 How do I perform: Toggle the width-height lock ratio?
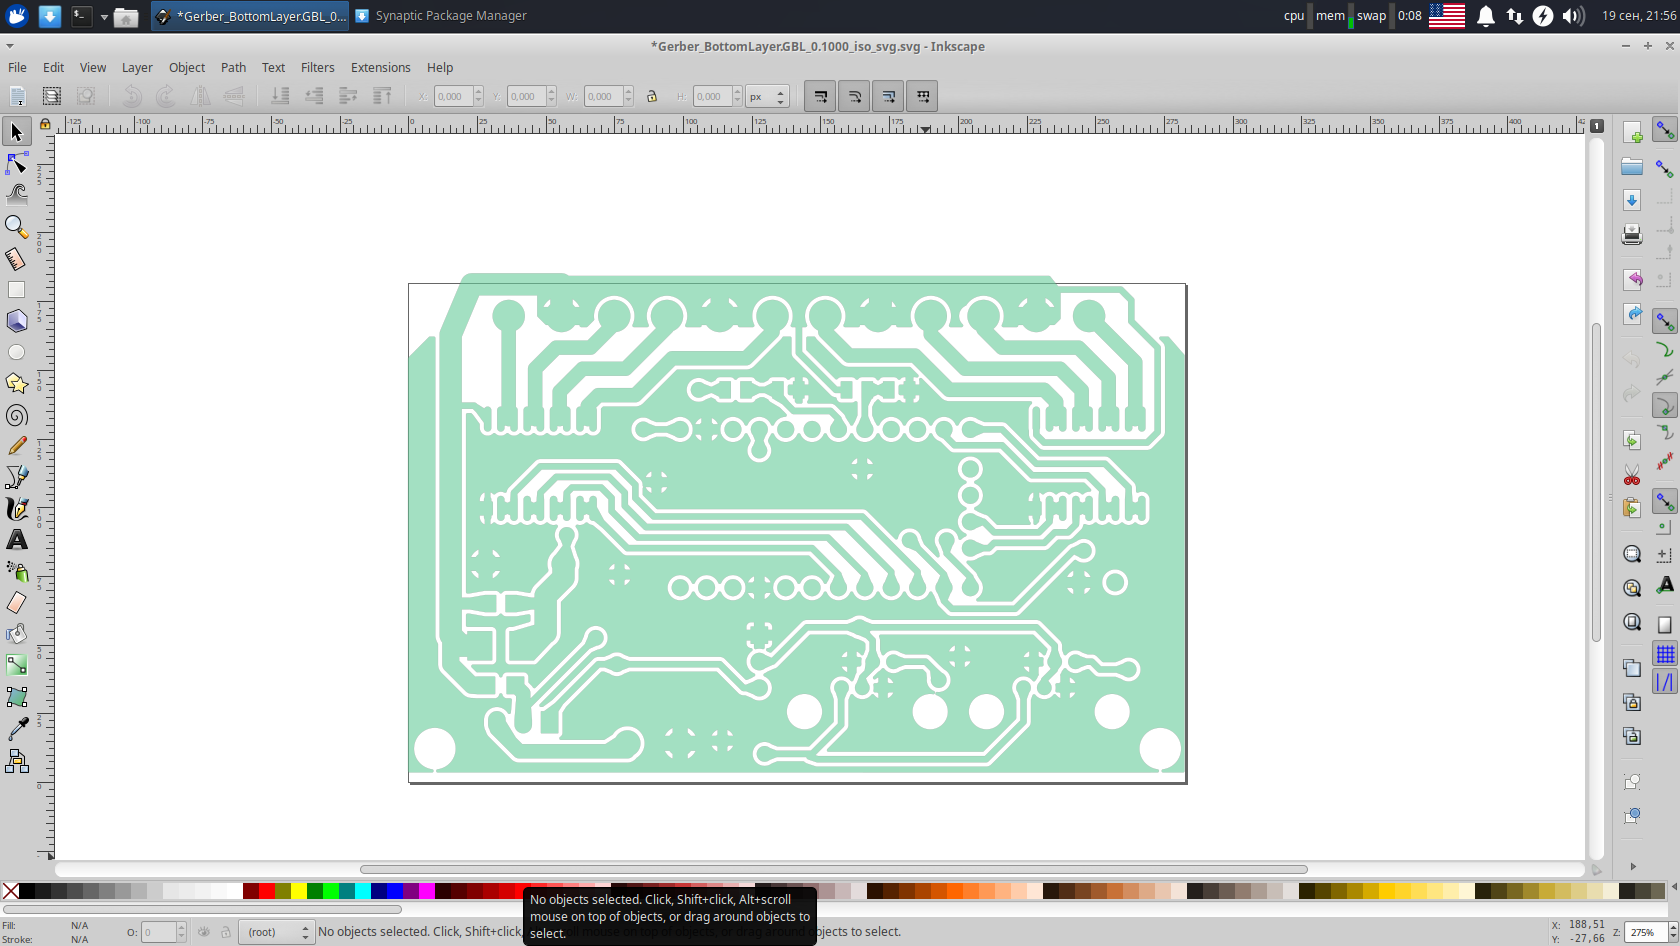[652, 97]
